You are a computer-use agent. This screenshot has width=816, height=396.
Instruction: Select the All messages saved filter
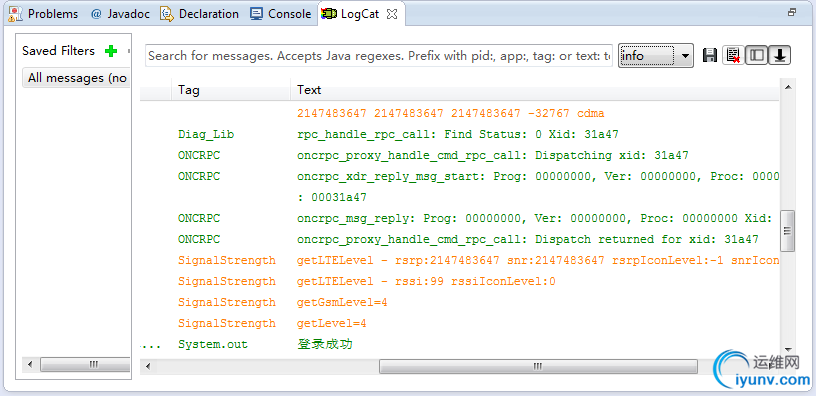point(76,78)
